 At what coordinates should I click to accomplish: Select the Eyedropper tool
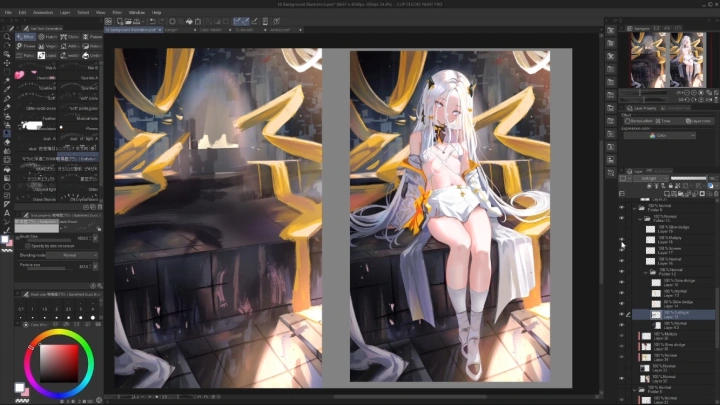(x=7, y=88)
